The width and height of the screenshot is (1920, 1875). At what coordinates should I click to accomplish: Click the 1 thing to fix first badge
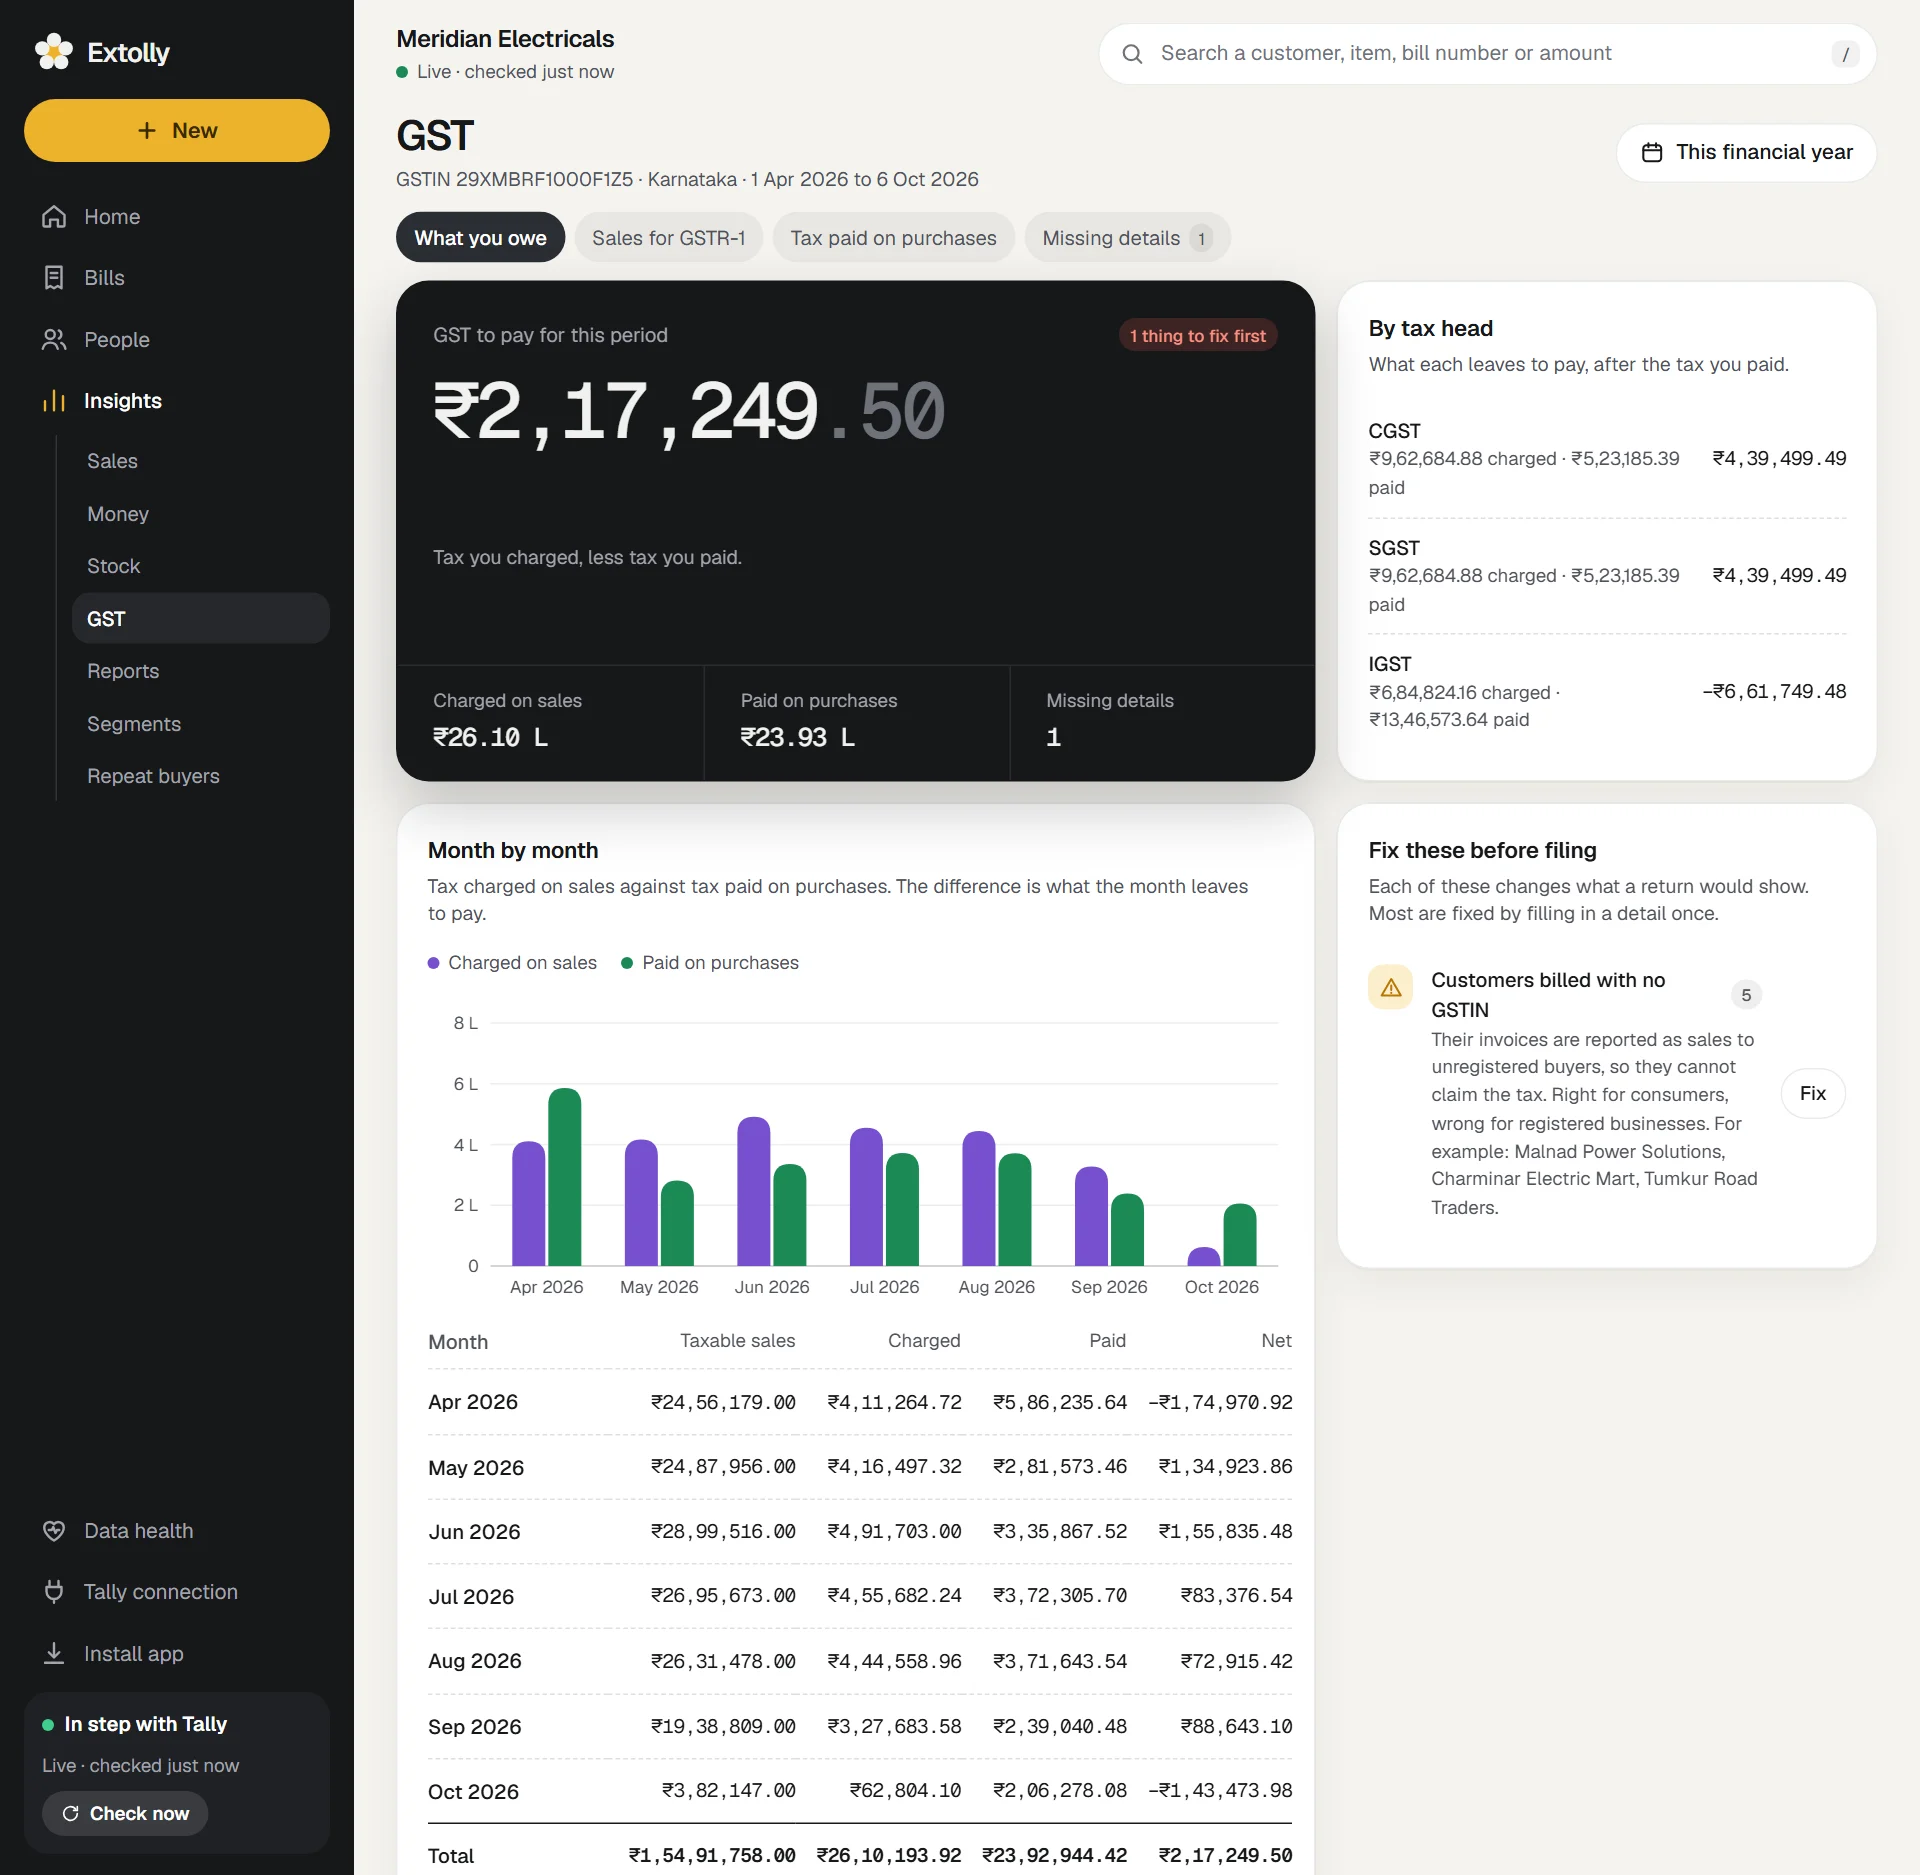[x=1197, y=336]
